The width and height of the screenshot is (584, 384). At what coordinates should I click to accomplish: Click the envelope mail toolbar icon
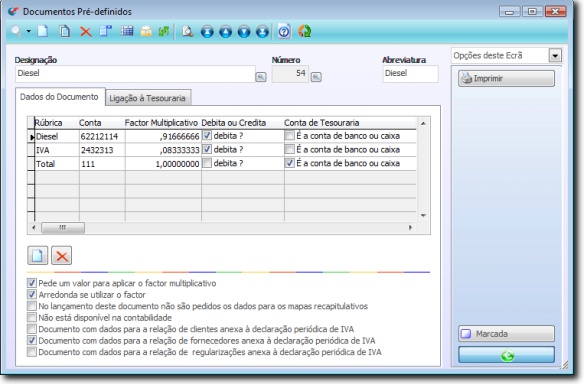146,31
